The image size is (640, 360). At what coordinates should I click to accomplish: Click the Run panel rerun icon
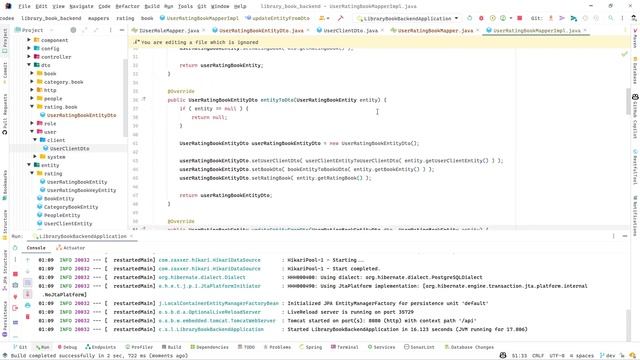[15, 248]
